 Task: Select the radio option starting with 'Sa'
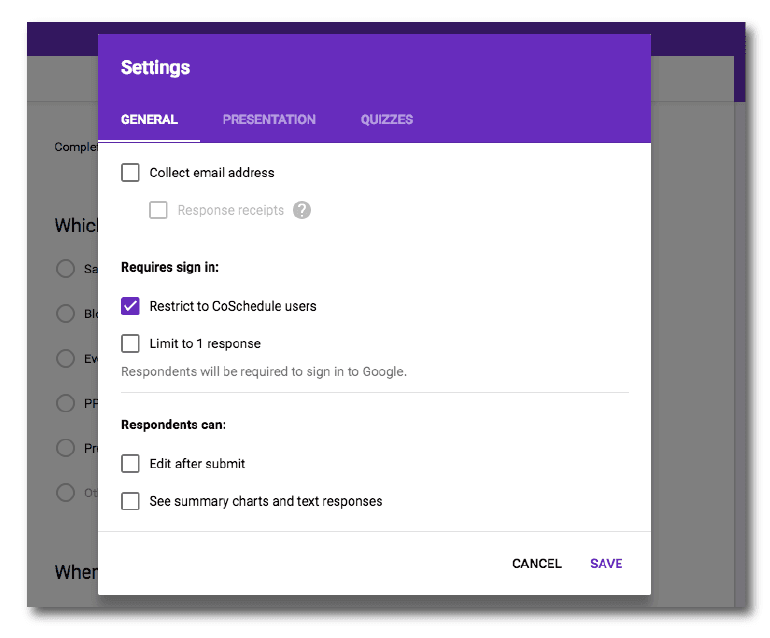(66, 269)
